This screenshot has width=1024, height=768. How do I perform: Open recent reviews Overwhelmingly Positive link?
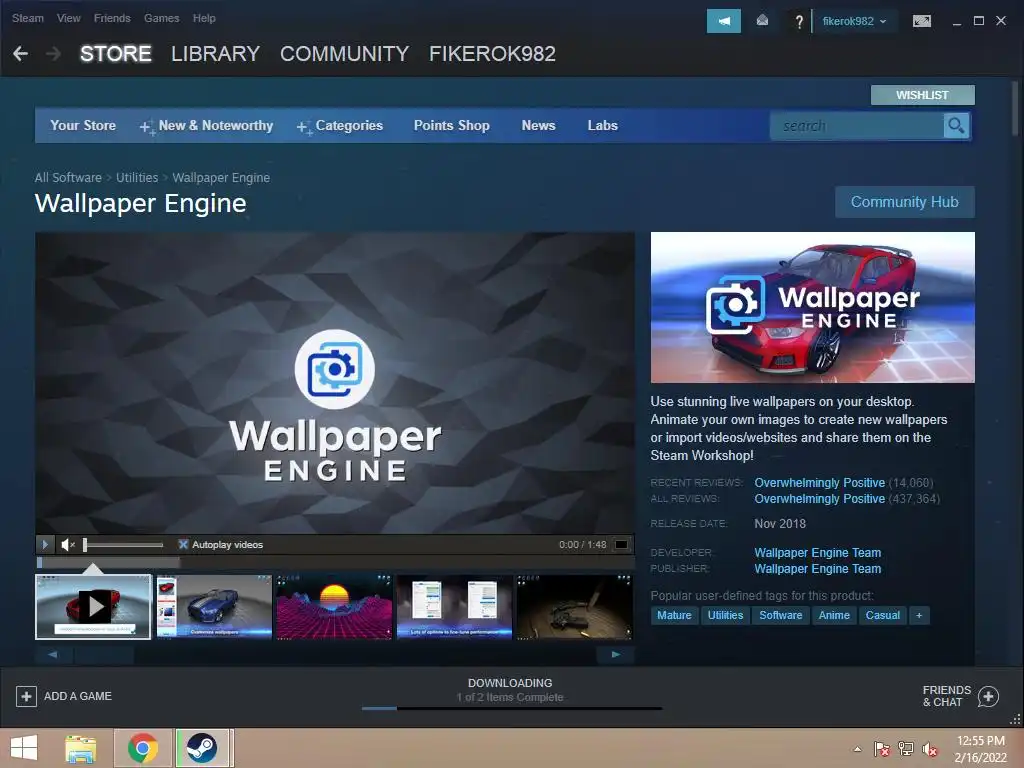(x=820, y=483)
